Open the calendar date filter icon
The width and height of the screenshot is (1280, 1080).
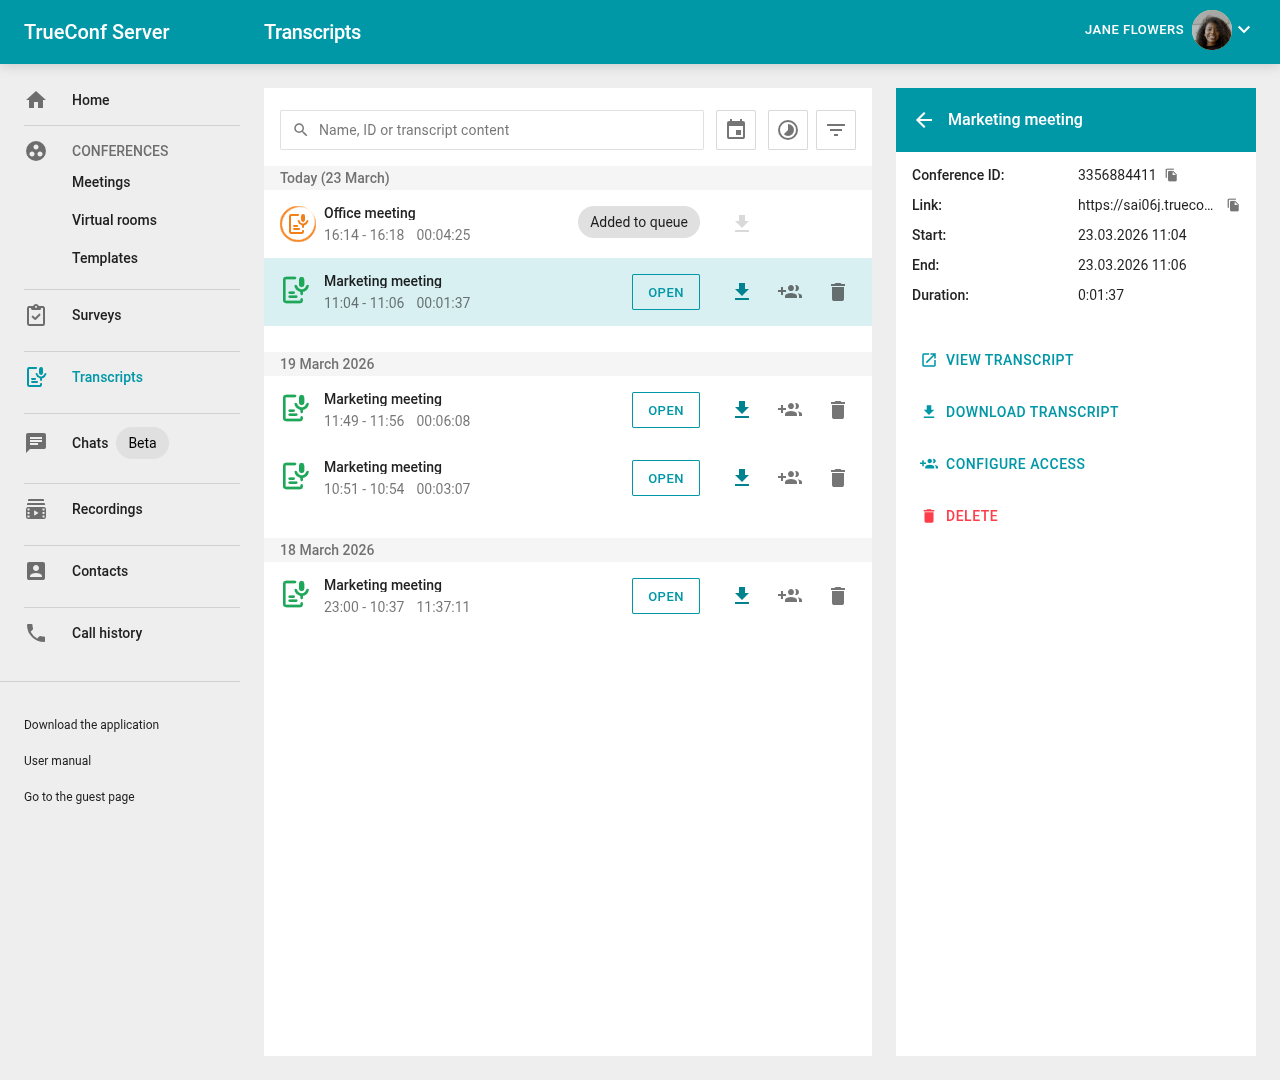pyautogui.click(x=736, y=130)
